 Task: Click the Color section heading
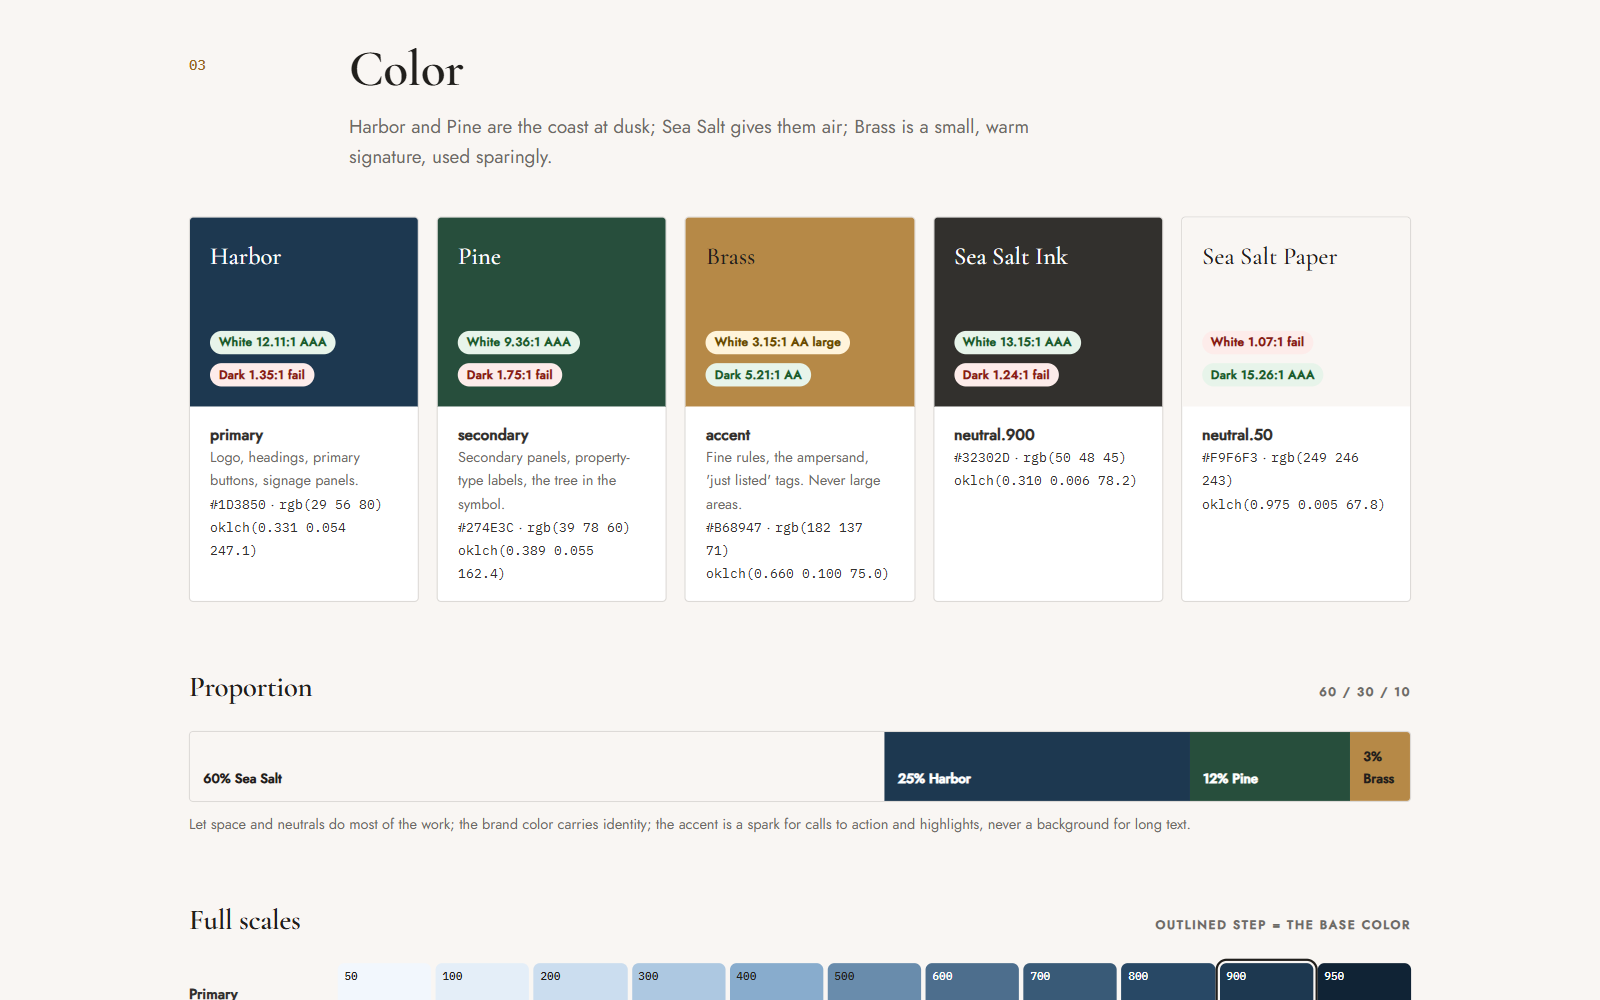tap(406, 70)
